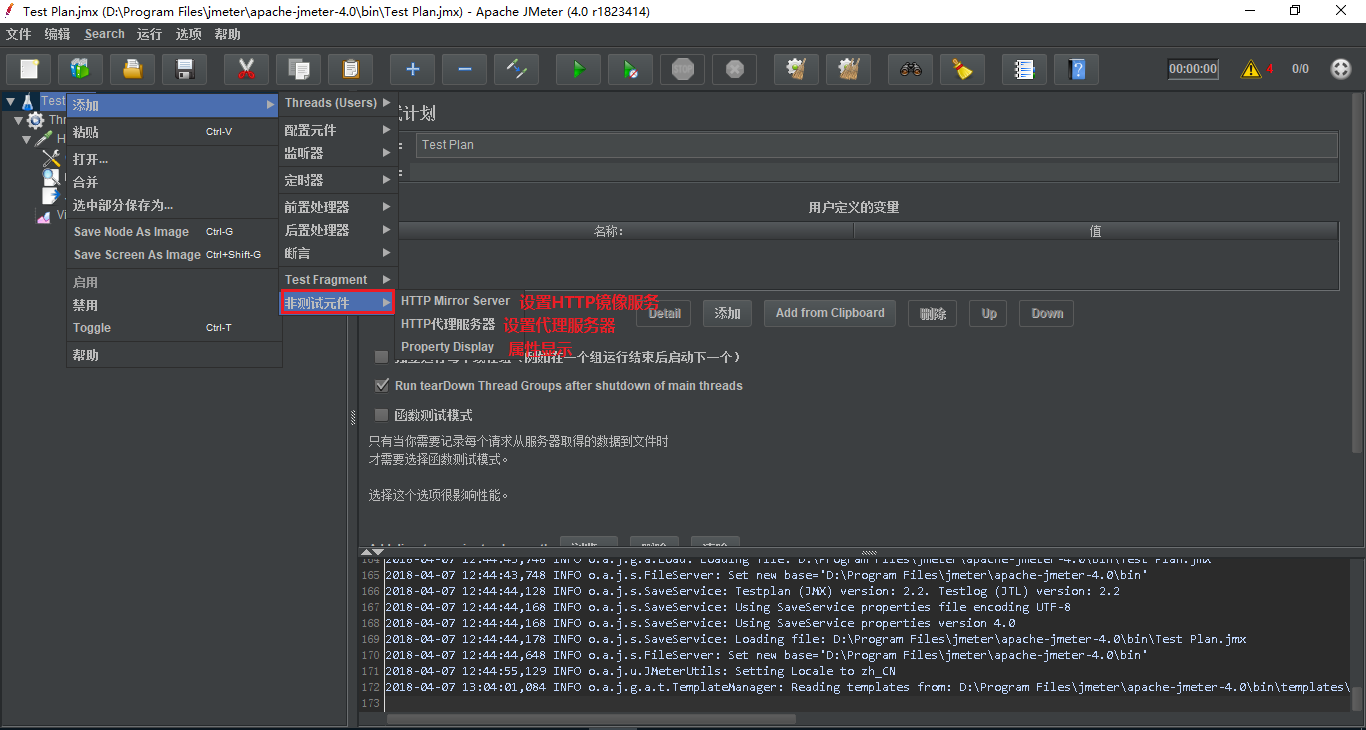1366x730 pixels.
Task: Open Help with question mark book icon
Action: 1077,69
